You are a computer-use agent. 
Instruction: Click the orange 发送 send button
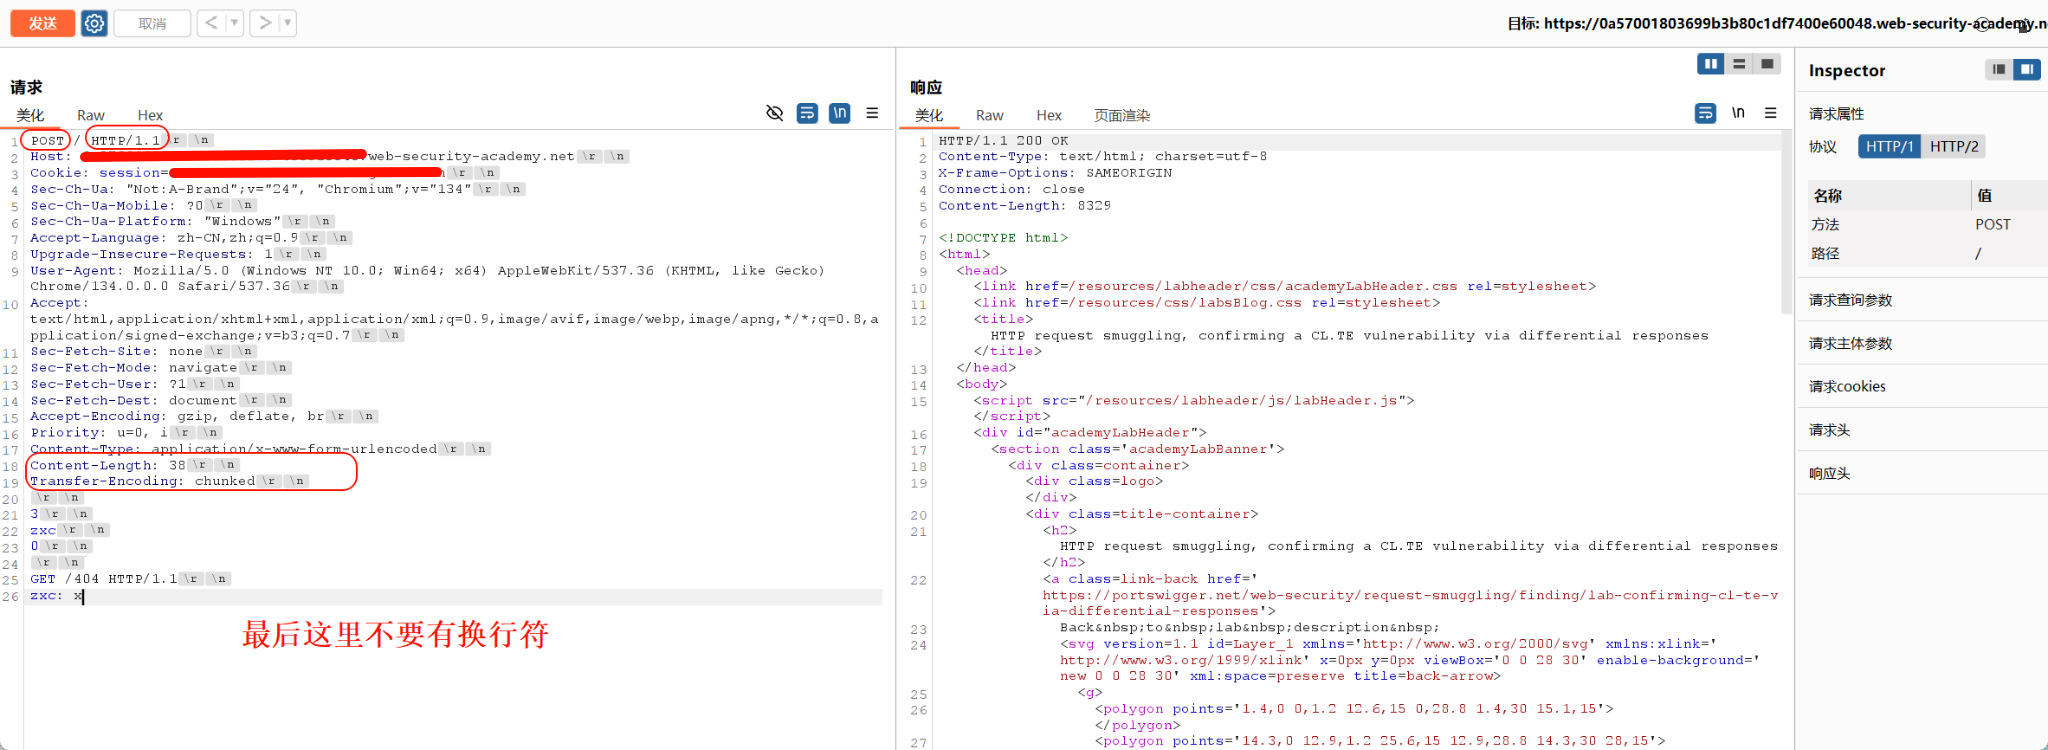click(42, 23)
